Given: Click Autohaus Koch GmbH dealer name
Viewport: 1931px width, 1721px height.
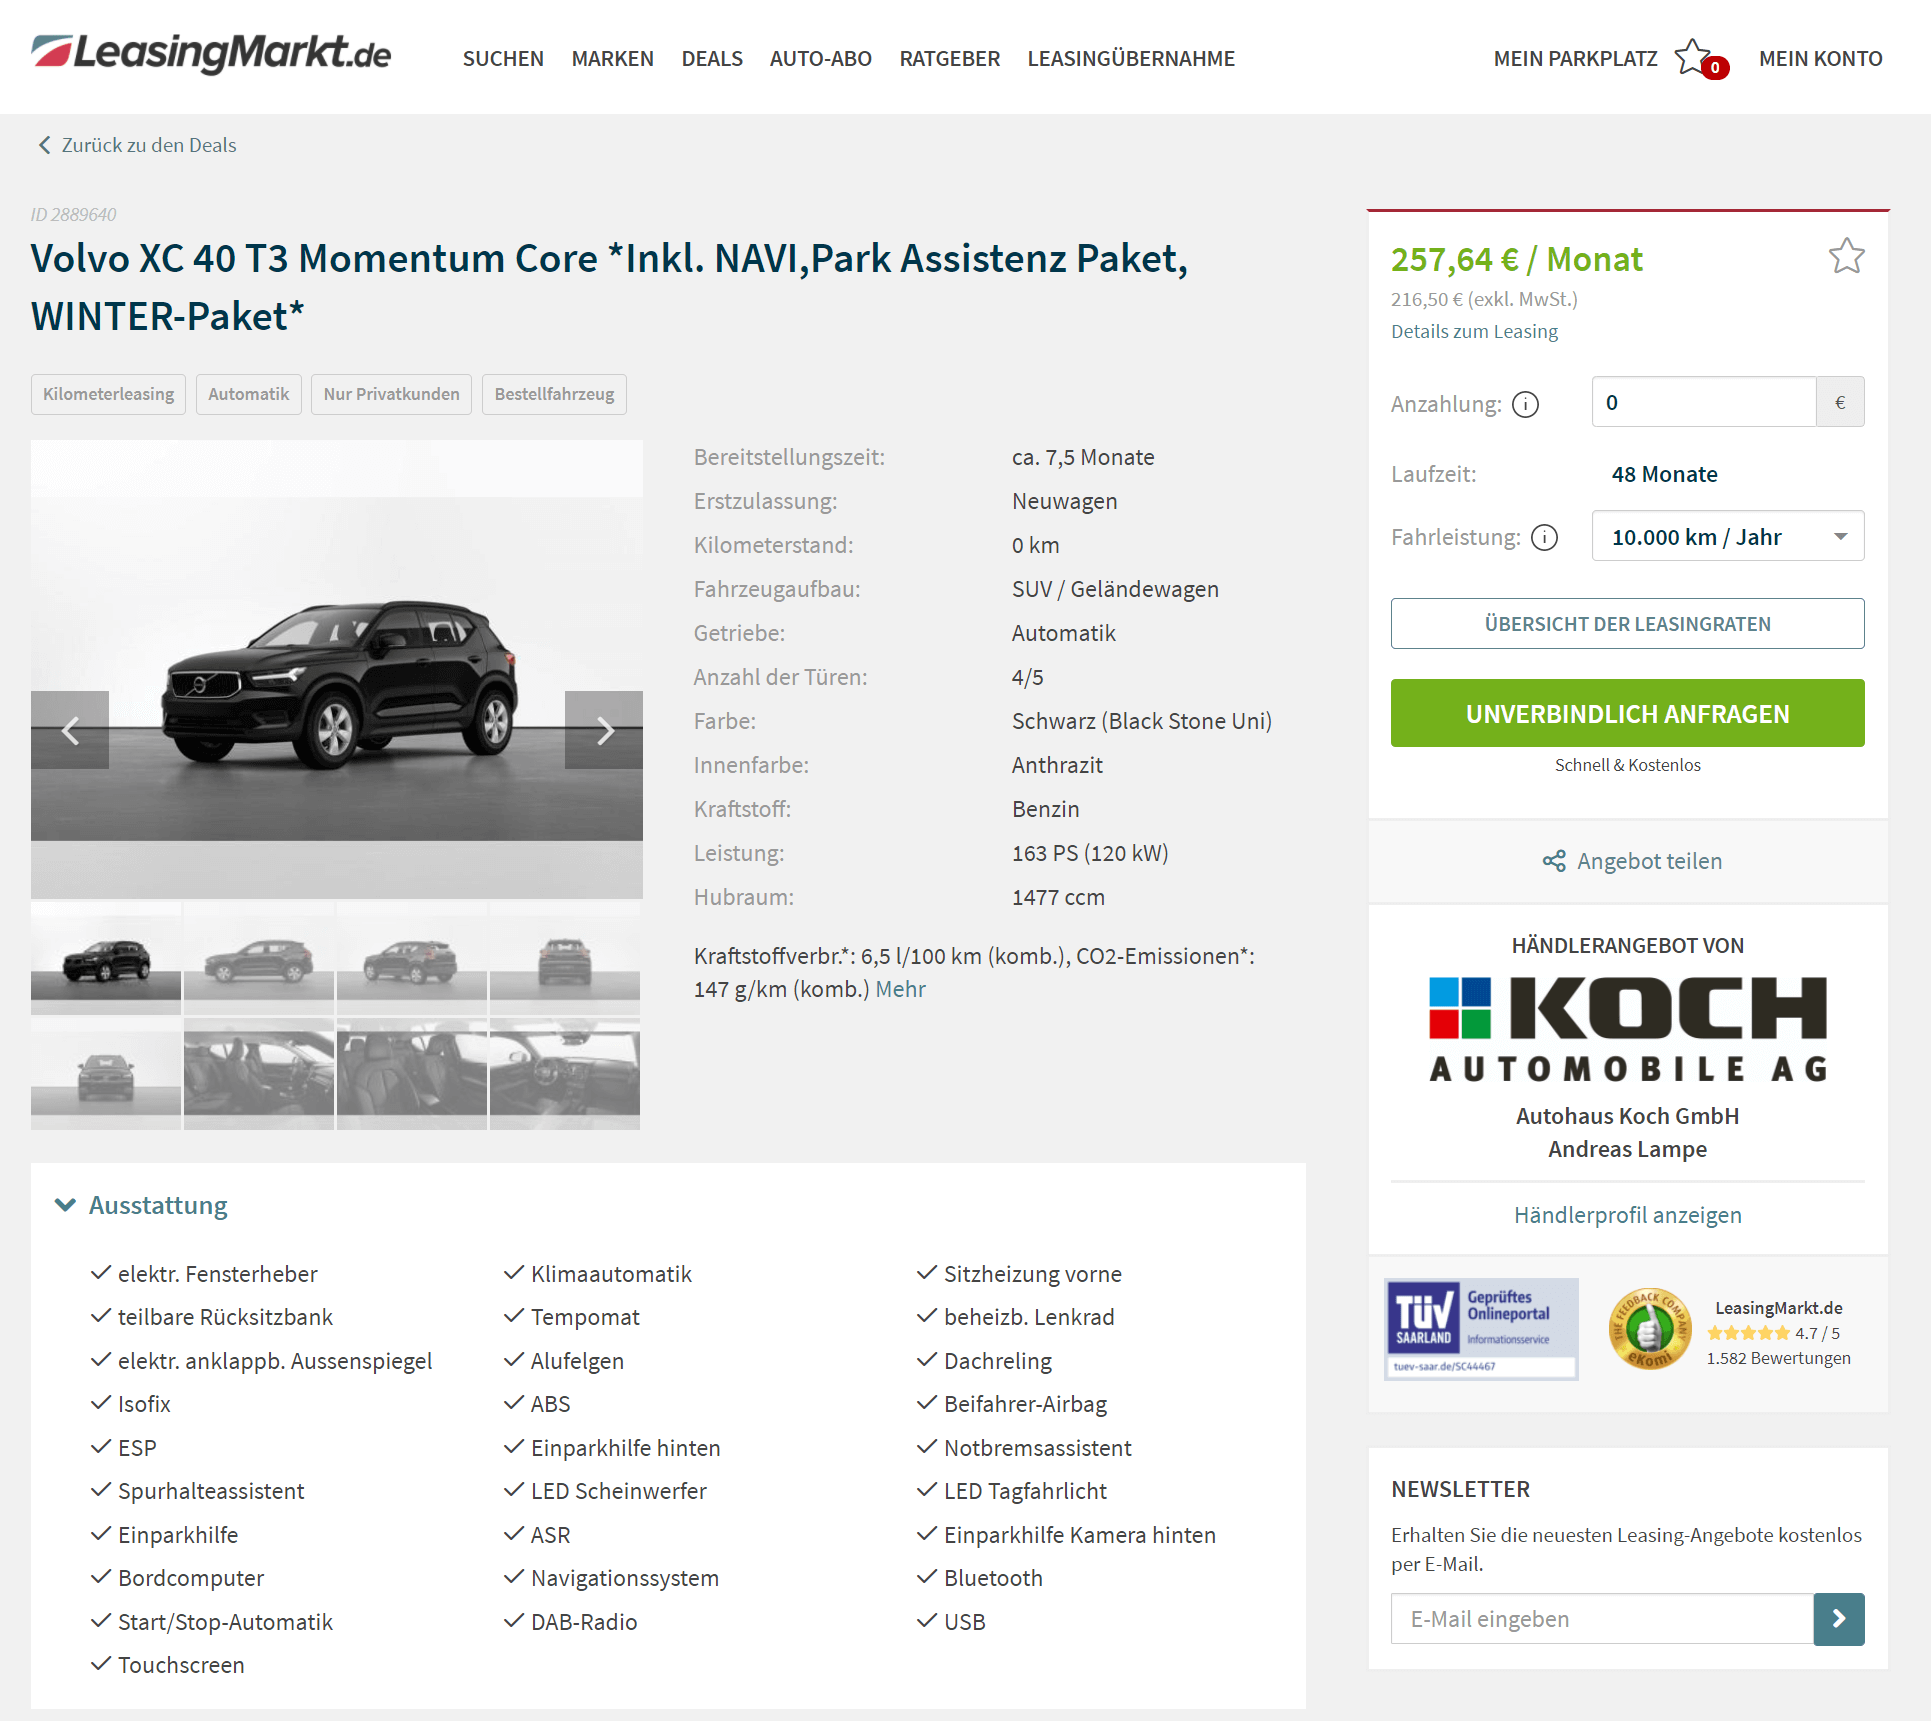Looking at the screenshot, I should 1627,1116.
